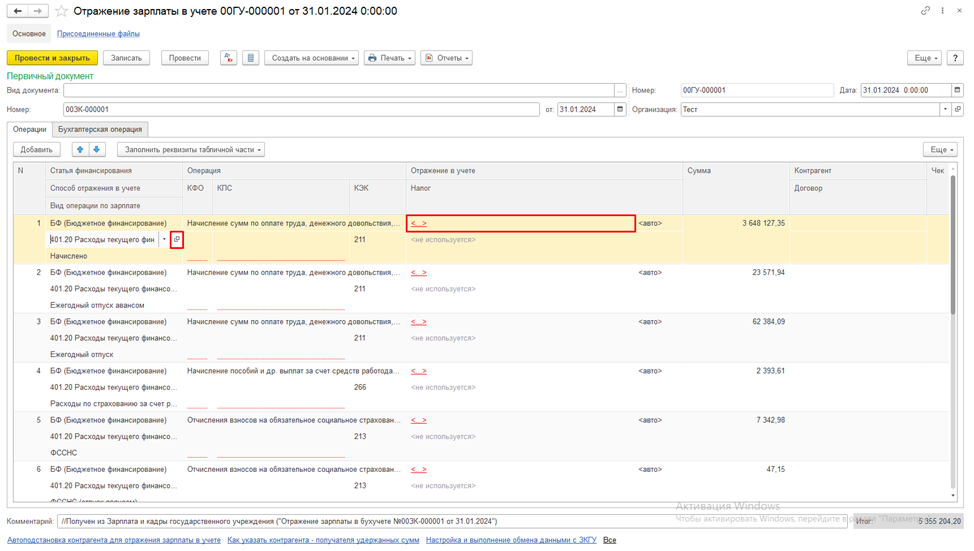Switch to the Бухгалтерская операция tab
974x551 pixels.
tap(100, 129)
